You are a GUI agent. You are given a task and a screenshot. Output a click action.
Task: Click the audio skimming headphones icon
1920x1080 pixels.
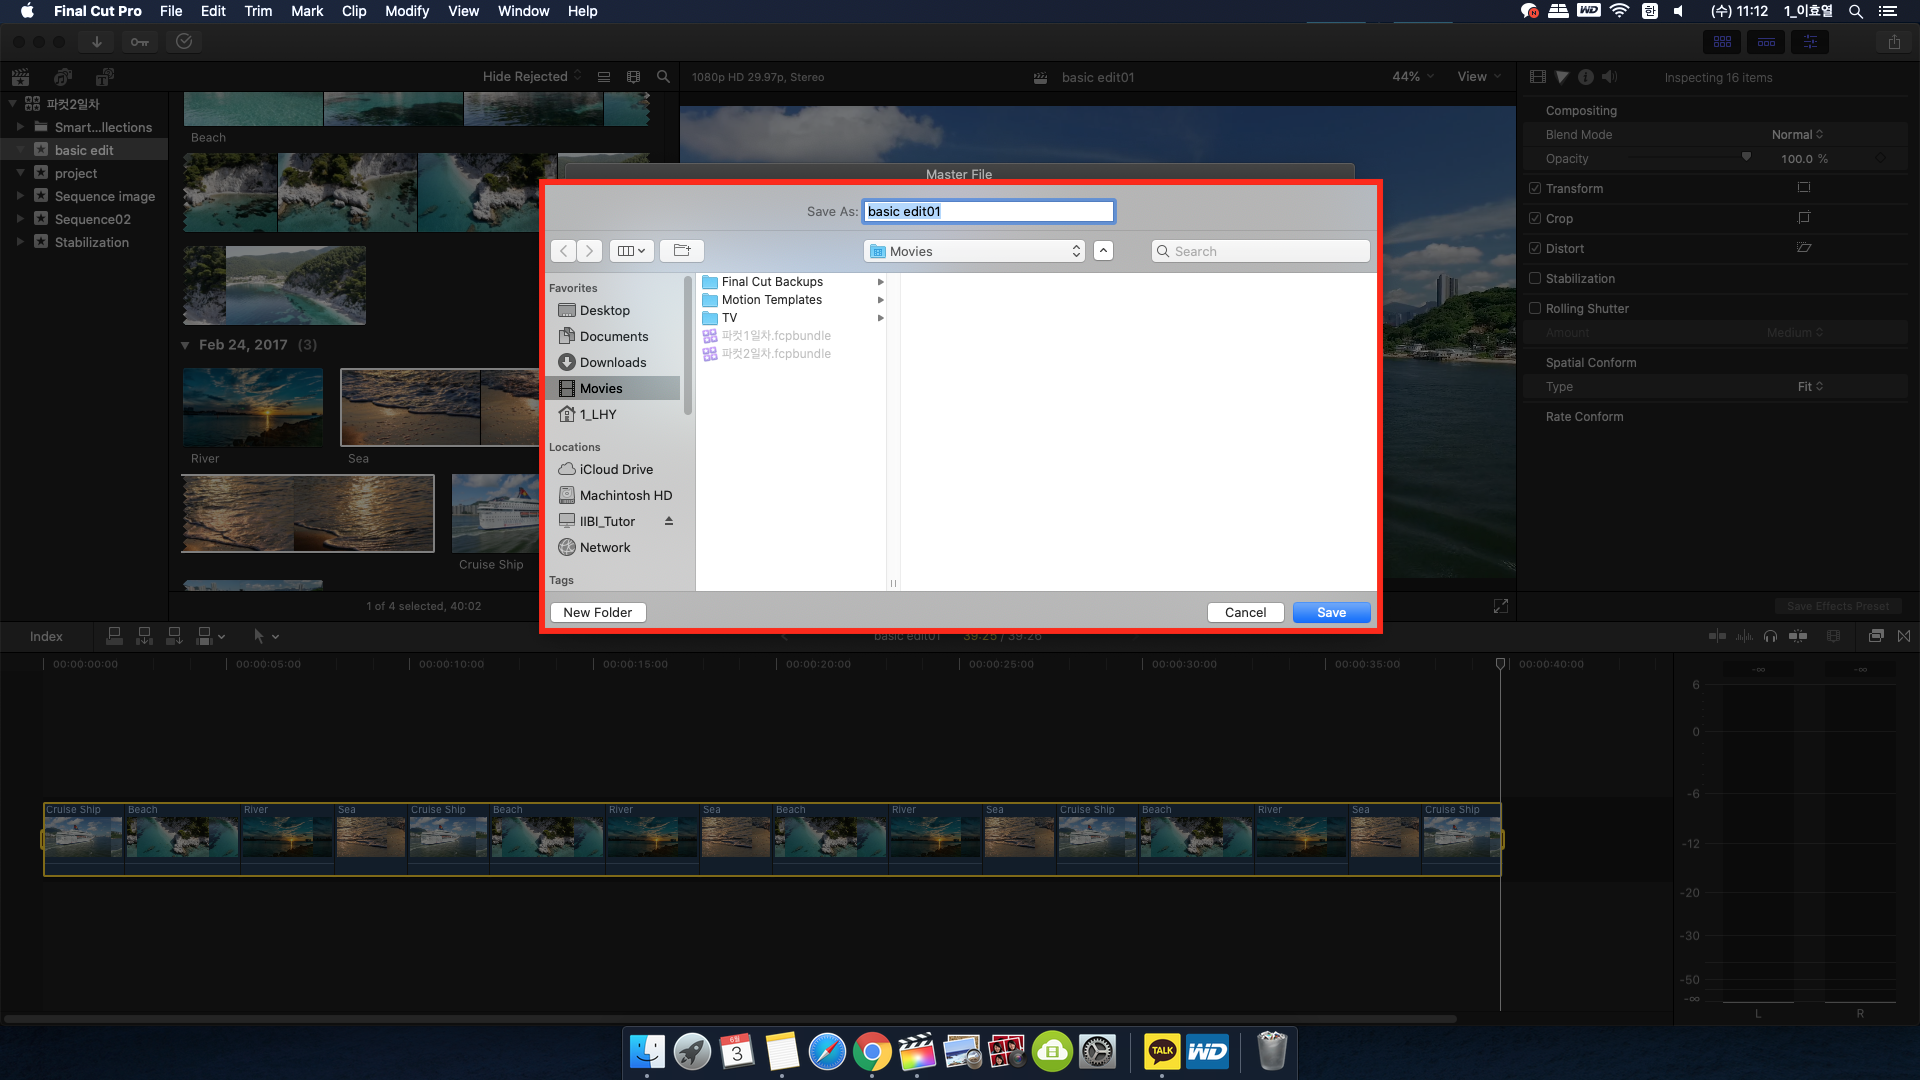coord(1771,636)
